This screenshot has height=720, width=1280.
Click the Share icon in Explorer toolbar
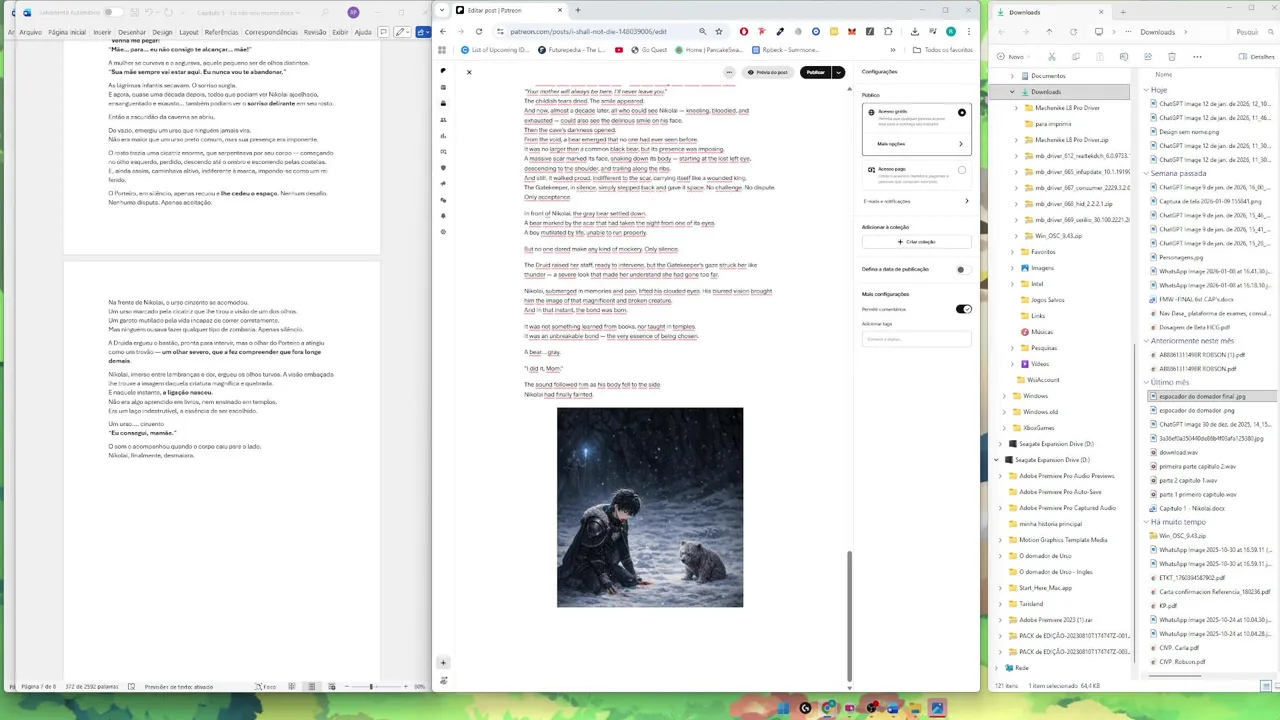[x=1148, y=57]
